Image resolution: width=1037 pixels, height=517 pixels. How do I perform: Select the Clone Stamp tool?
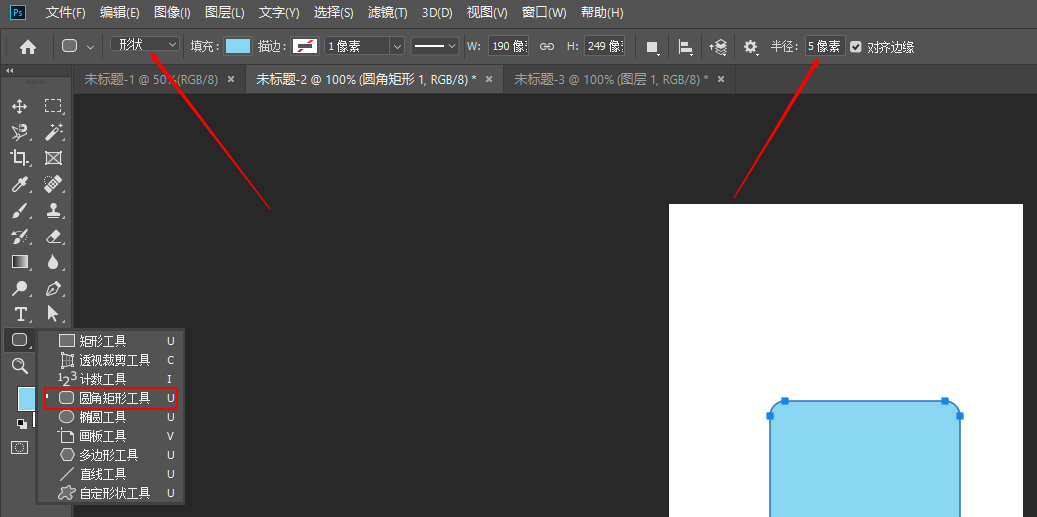coord(53,210)
